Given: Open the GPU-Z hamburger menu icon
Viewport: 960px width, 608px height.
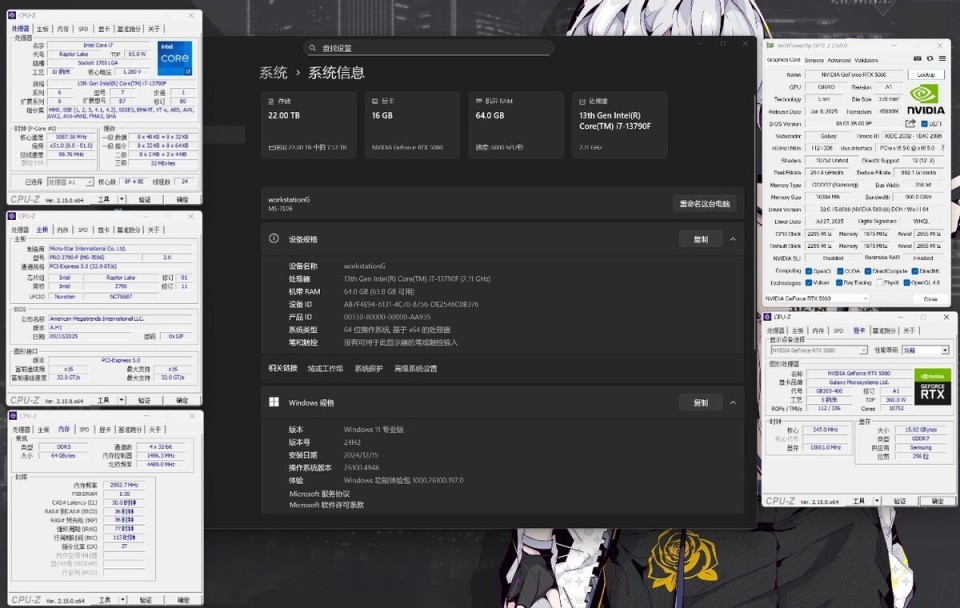Looking at the screenshot, I should pos(940,58).
